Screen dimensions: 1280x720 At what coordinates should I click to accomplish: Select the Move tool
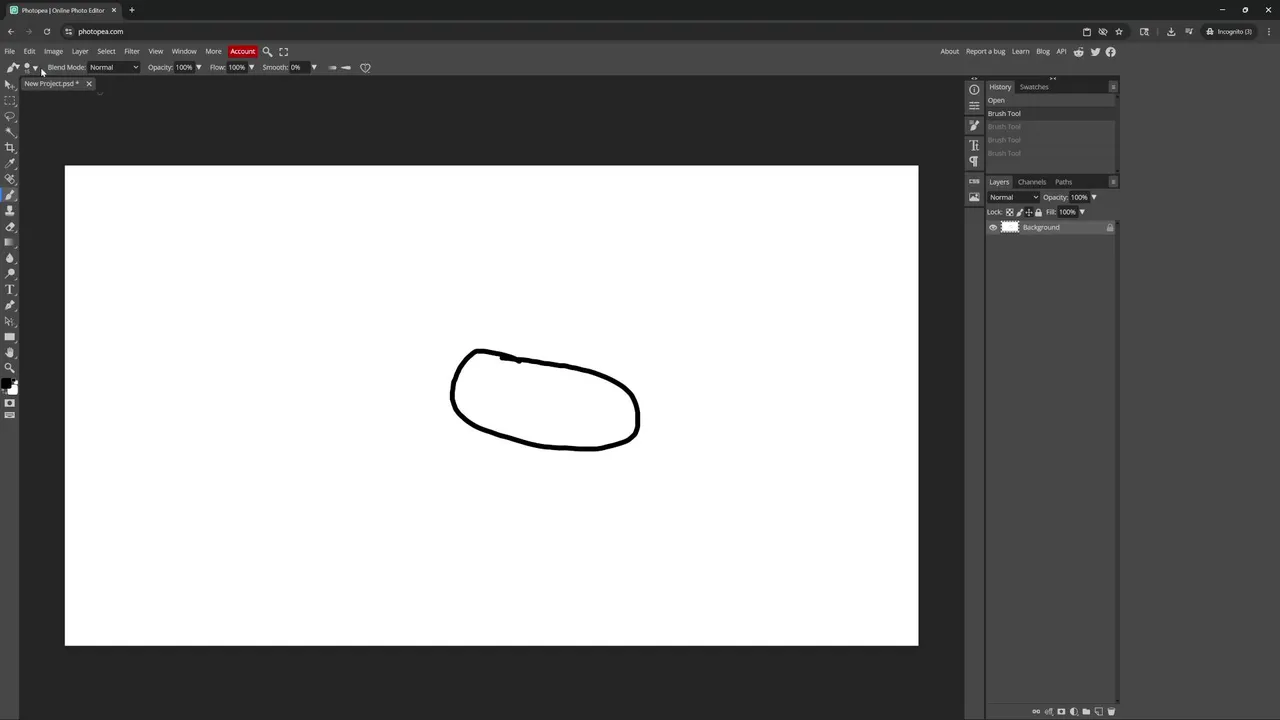(x=10, y=85)
